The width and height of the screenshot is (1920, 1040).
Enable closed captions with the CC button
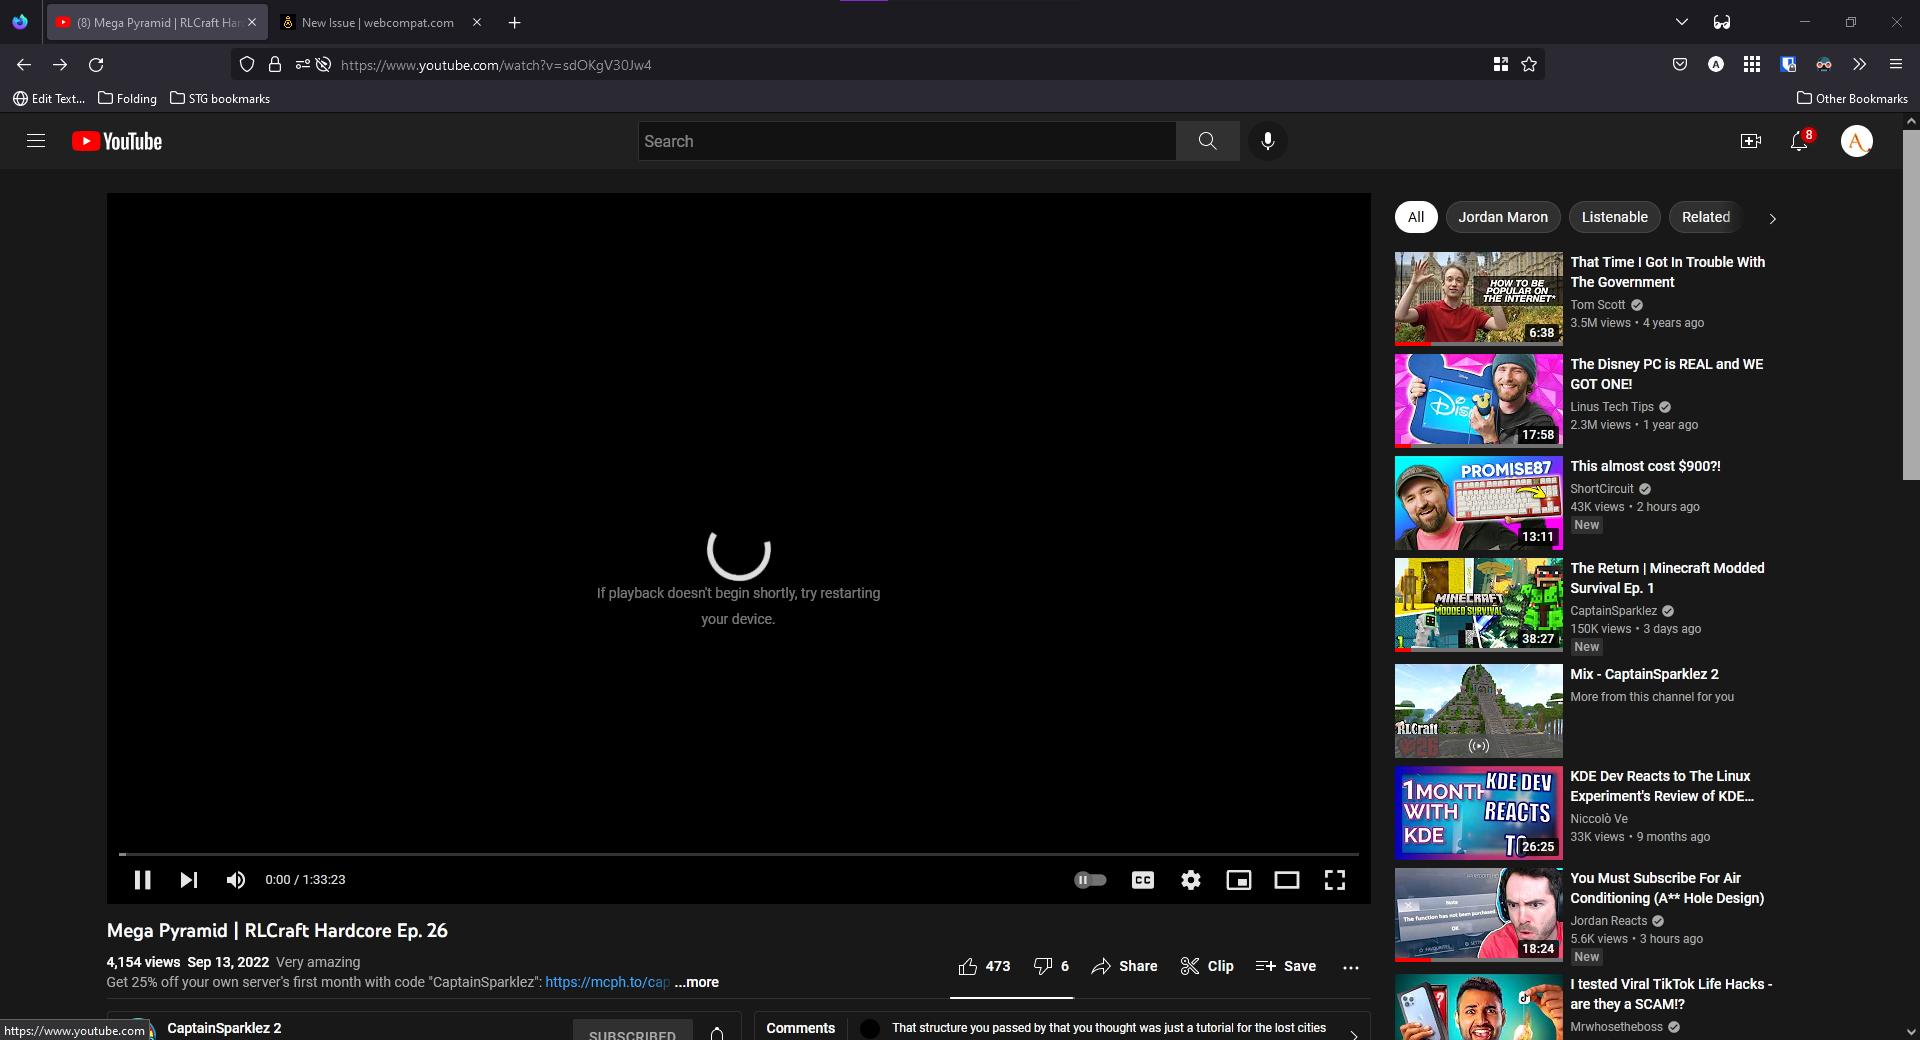pos(1142,880)
